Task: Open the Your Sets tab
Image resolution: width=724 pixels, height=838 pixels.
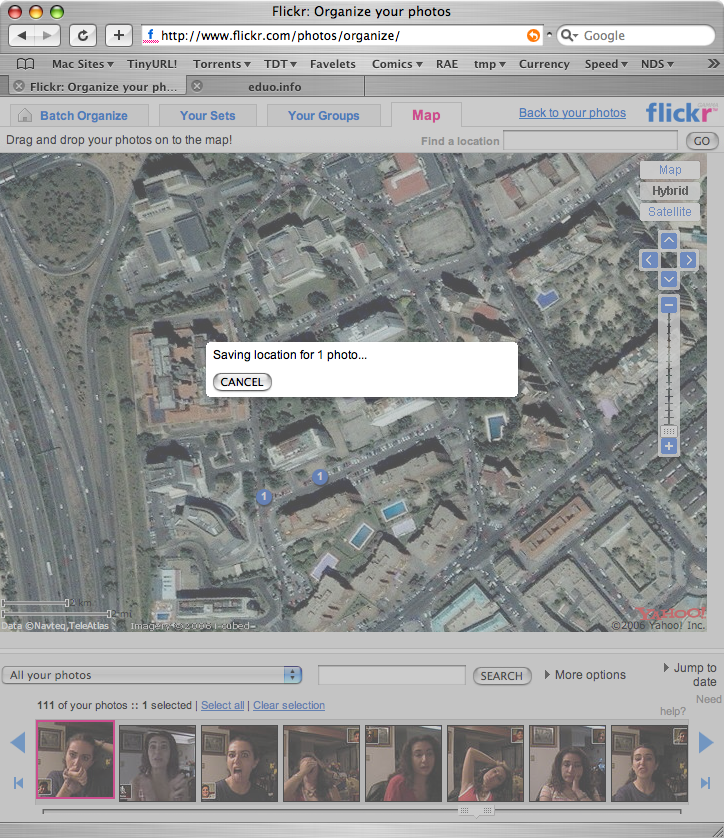Action: click(x=207, y=115)
